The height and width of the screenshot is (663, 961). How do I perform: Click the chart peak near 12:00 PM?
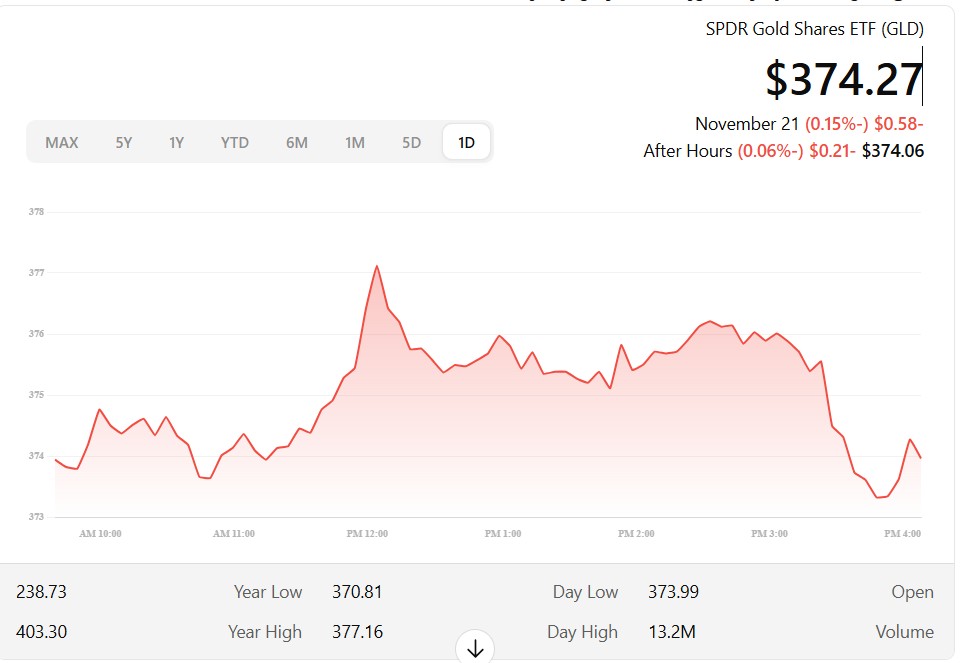(377, 267)
